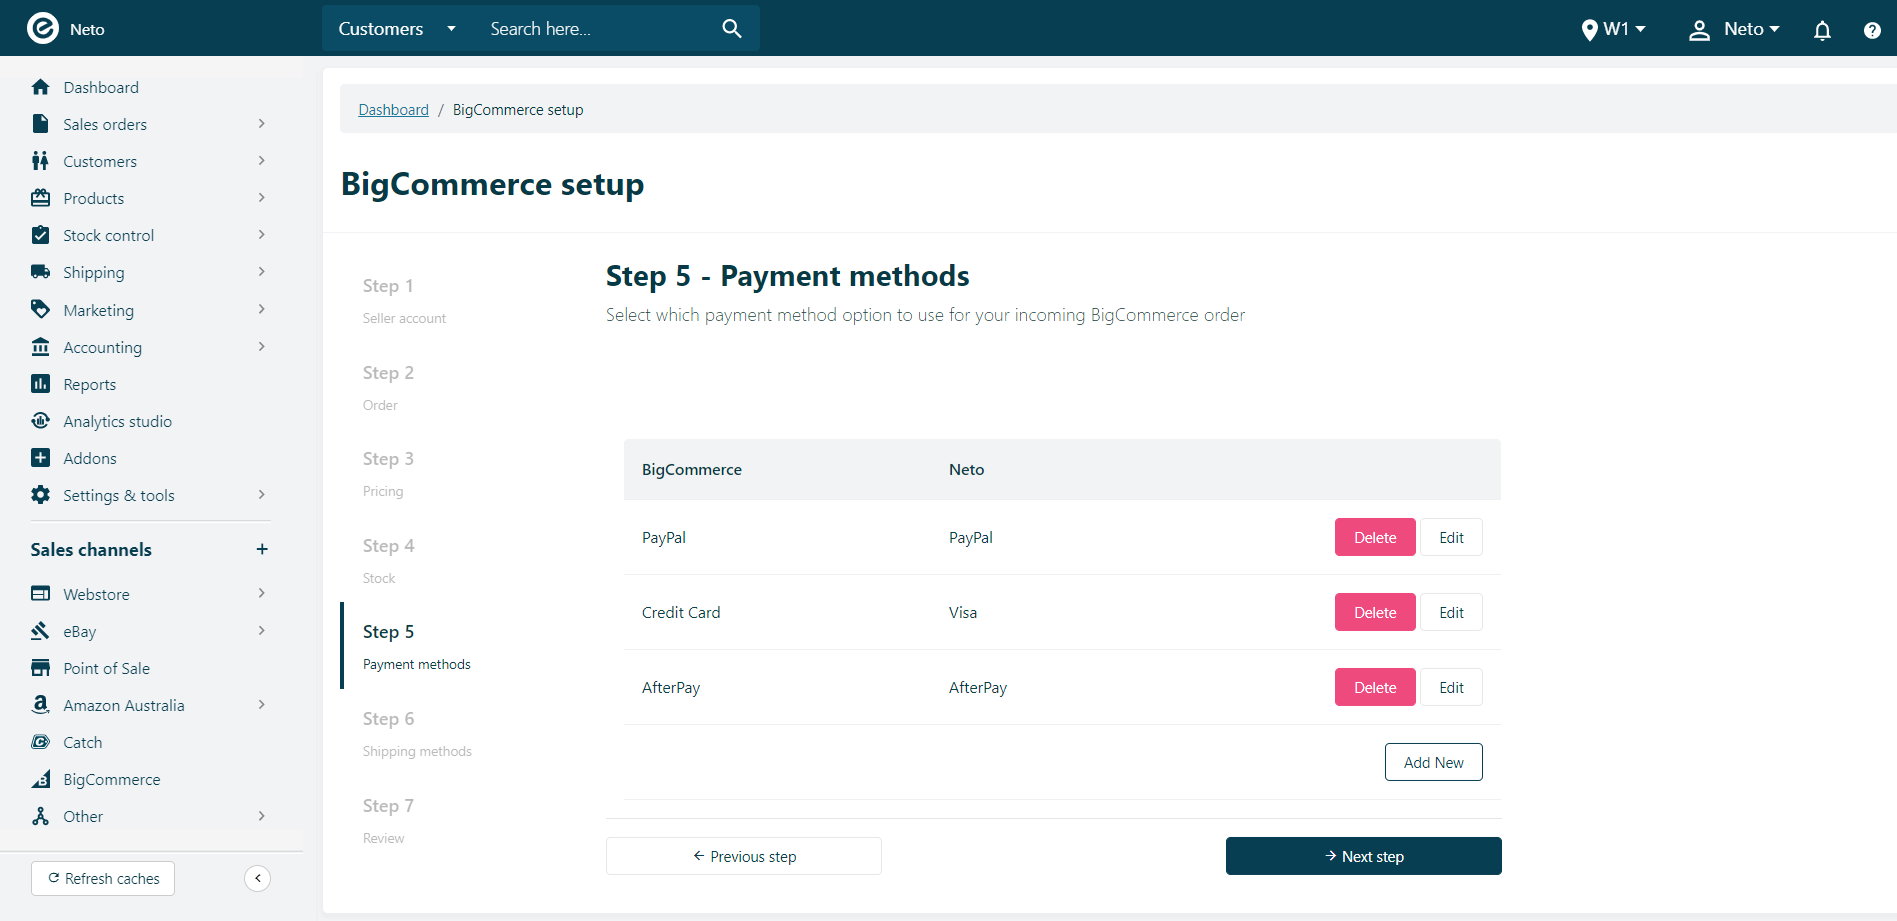Add a new sales channel plus icon
The width and height of the screenshot is (1897, 921).
click(262, 549)
